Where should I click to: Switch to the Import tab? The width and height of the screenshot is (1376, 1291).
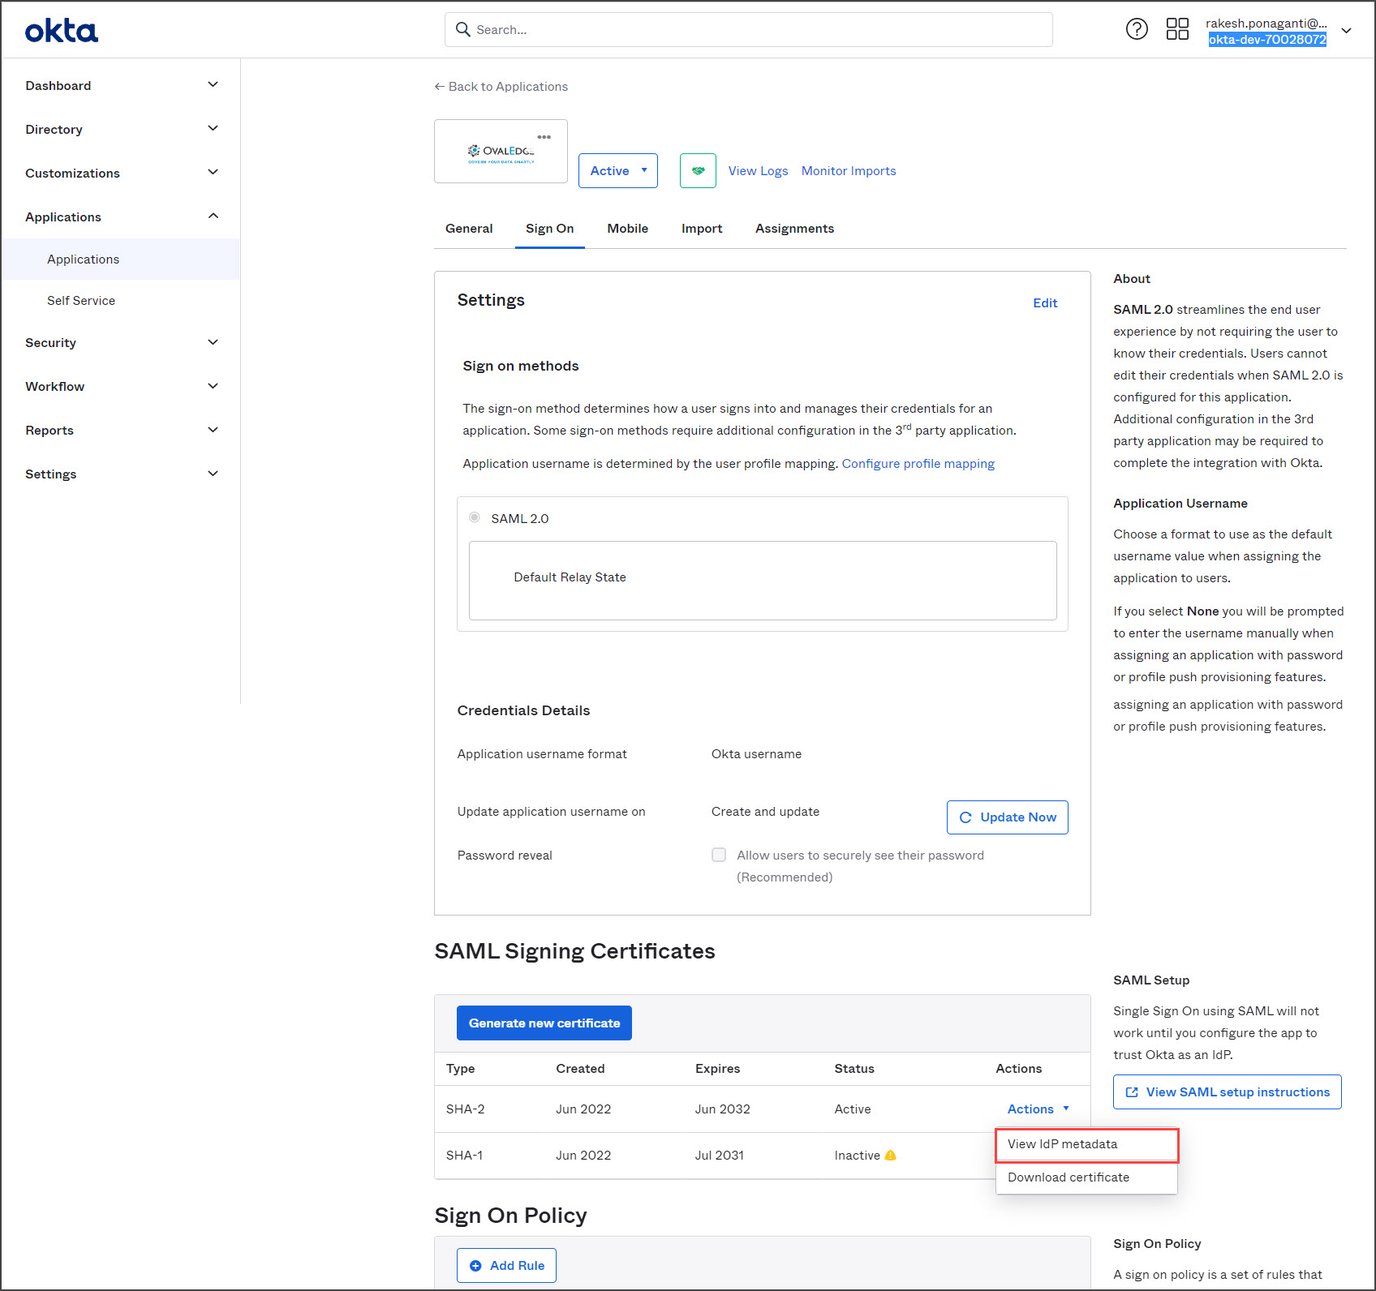(701, 228)
